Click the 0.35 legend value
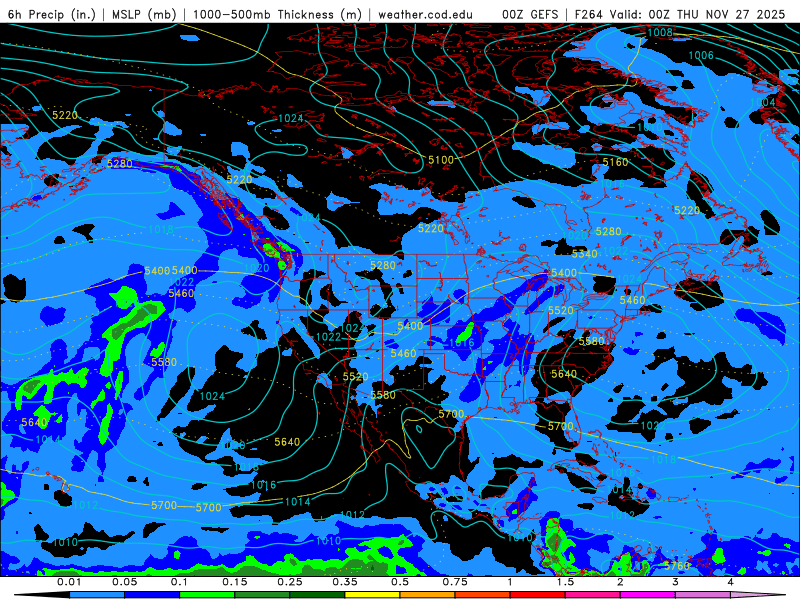 click(345, 582)
